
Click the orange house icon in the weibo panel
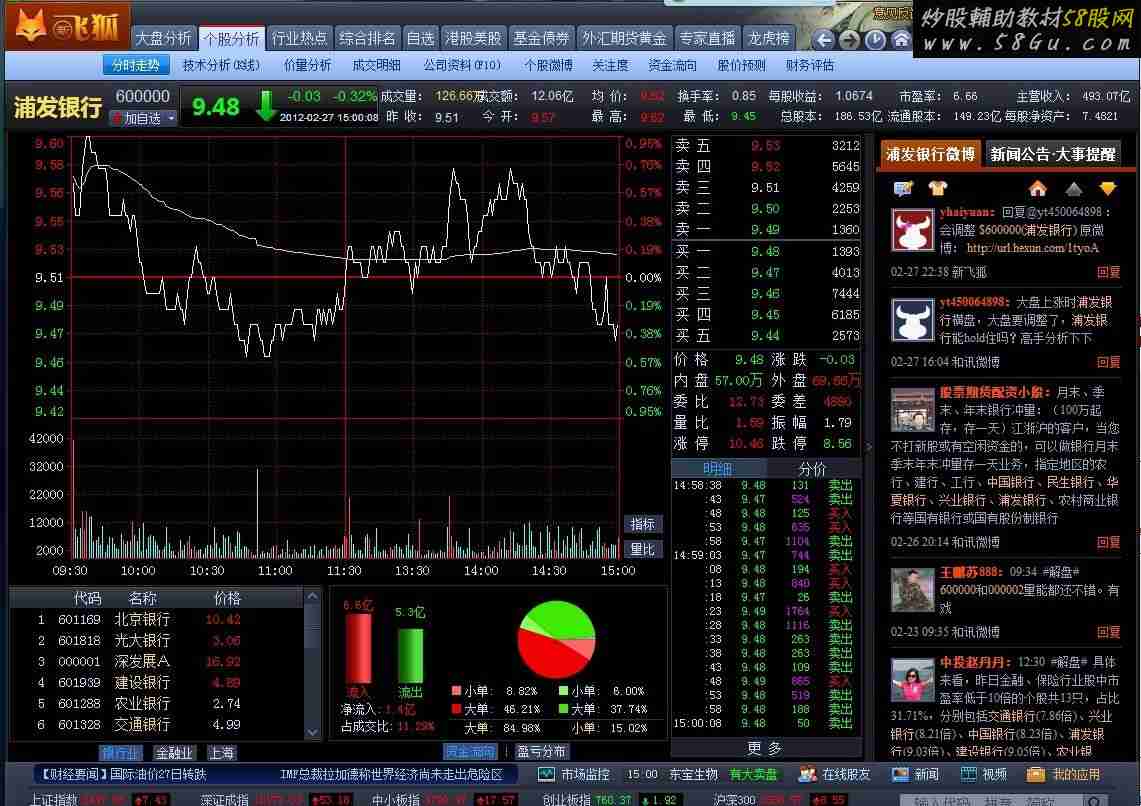coord(1038,189)
